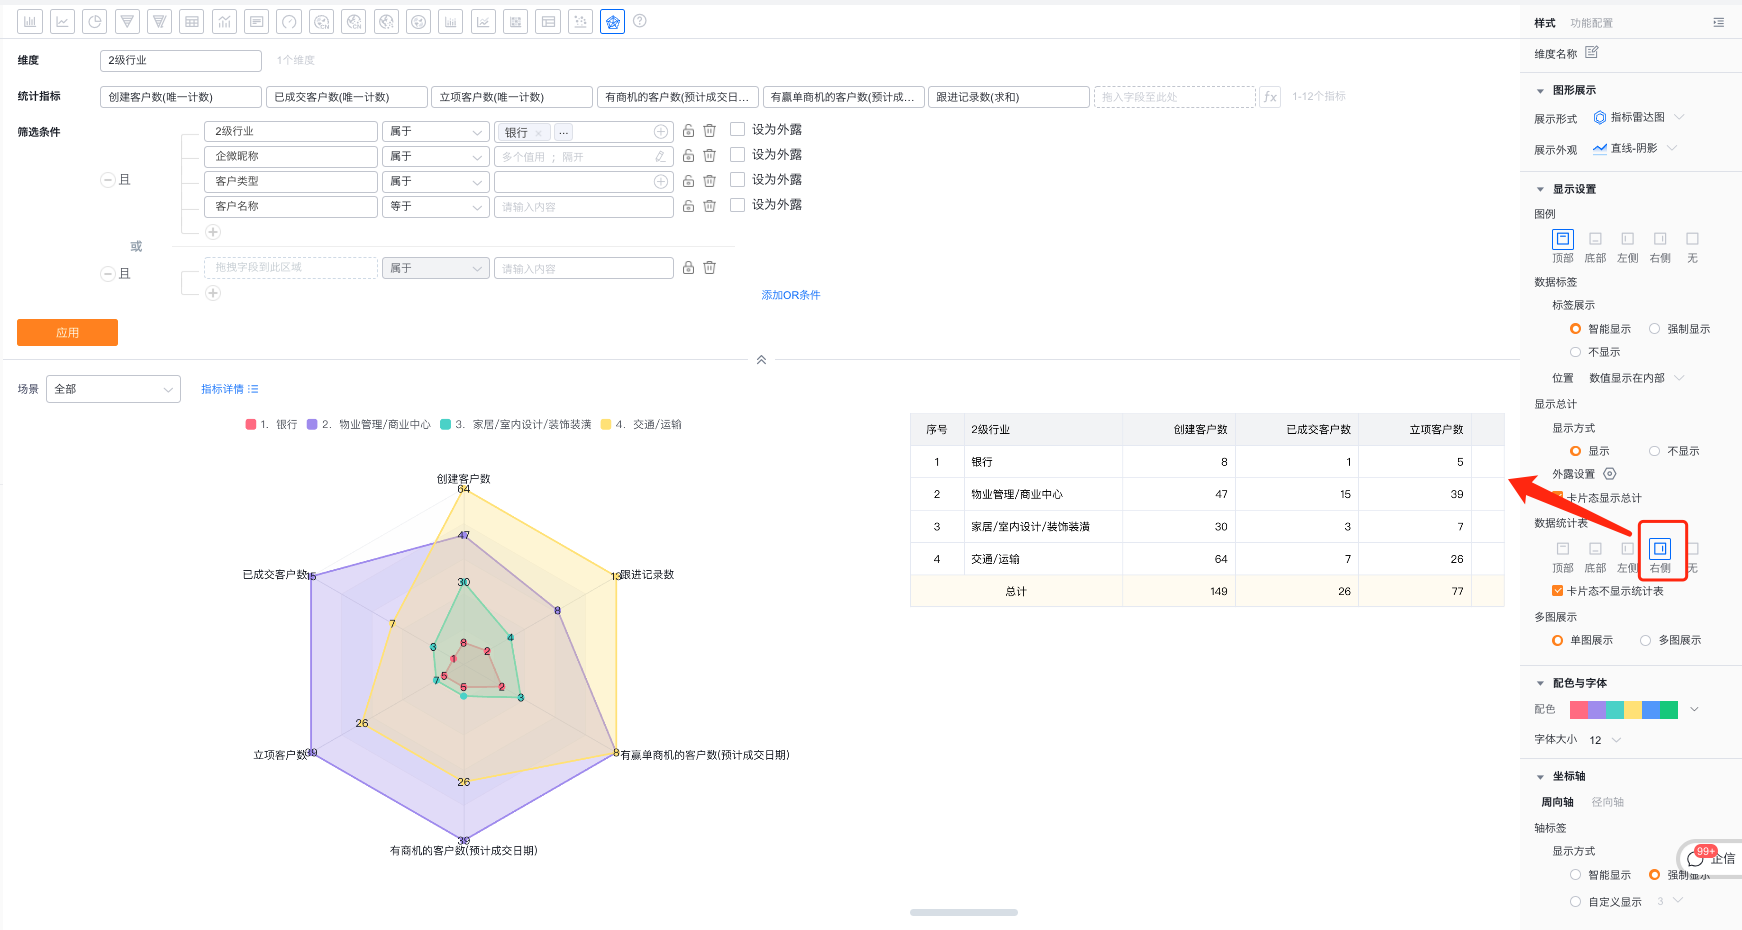Select the 多图展示 radio option

tap(1645, 640)
